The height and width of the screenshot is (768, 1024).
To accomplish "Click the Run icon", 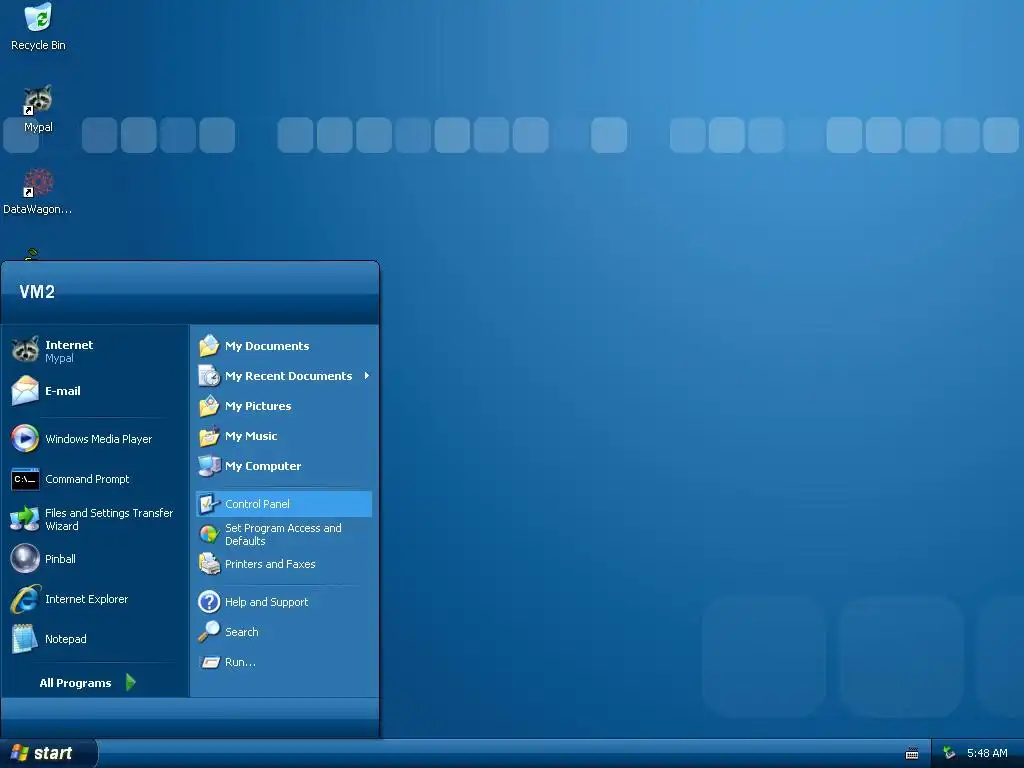I will tap(209, 662).
